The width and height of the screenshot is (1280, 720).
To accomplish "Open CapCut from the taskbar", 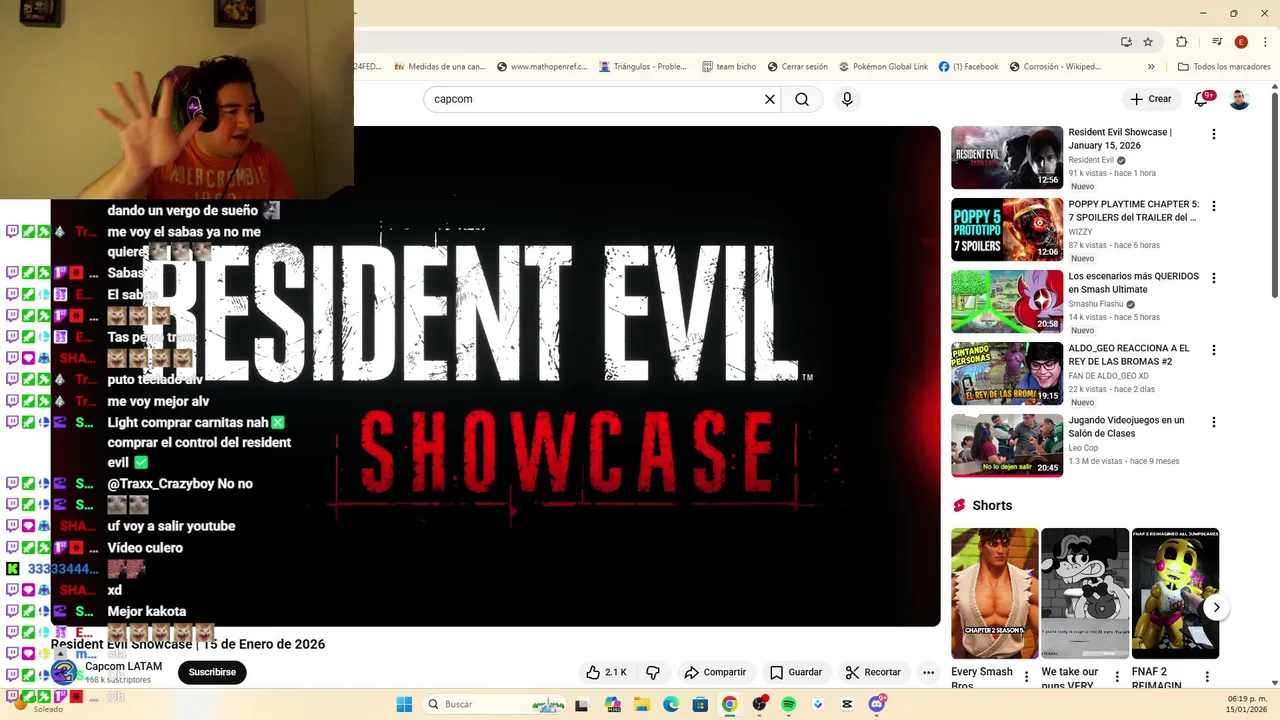I will point(847,704).
